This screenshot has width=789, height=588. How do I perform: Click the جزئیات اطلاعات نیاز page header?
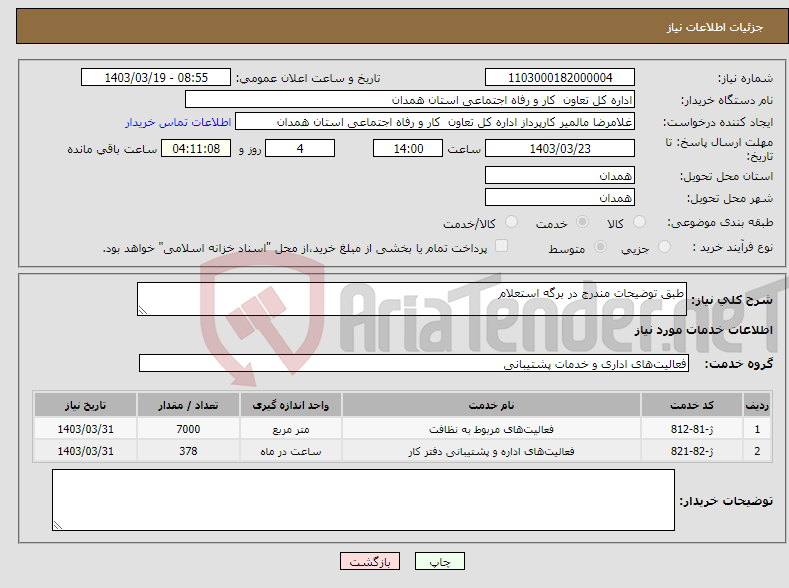pyautogui.click(x=715, y=27)
